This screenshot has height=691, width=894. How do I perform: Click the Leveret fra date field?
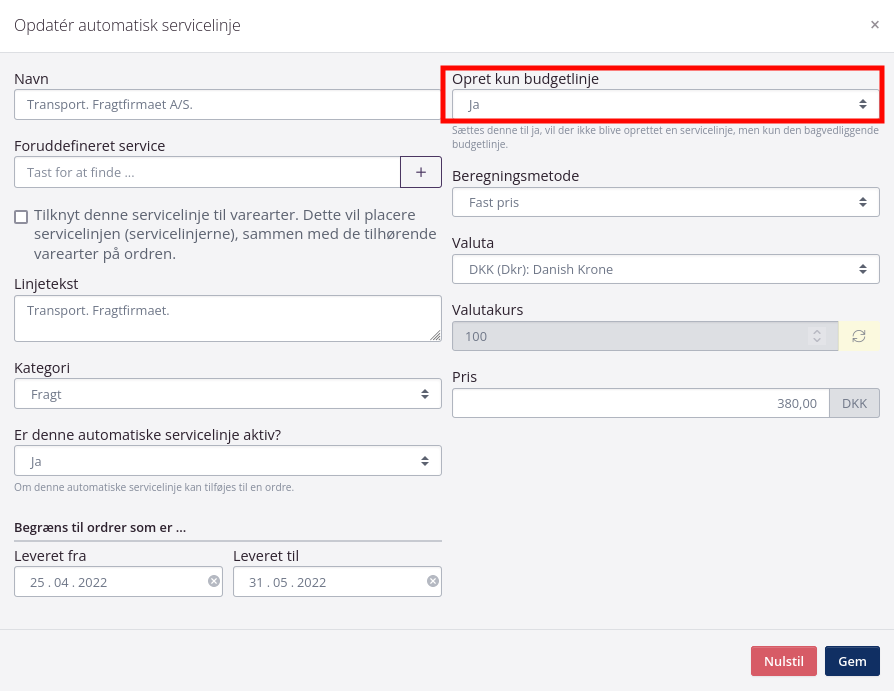point(110,582)
